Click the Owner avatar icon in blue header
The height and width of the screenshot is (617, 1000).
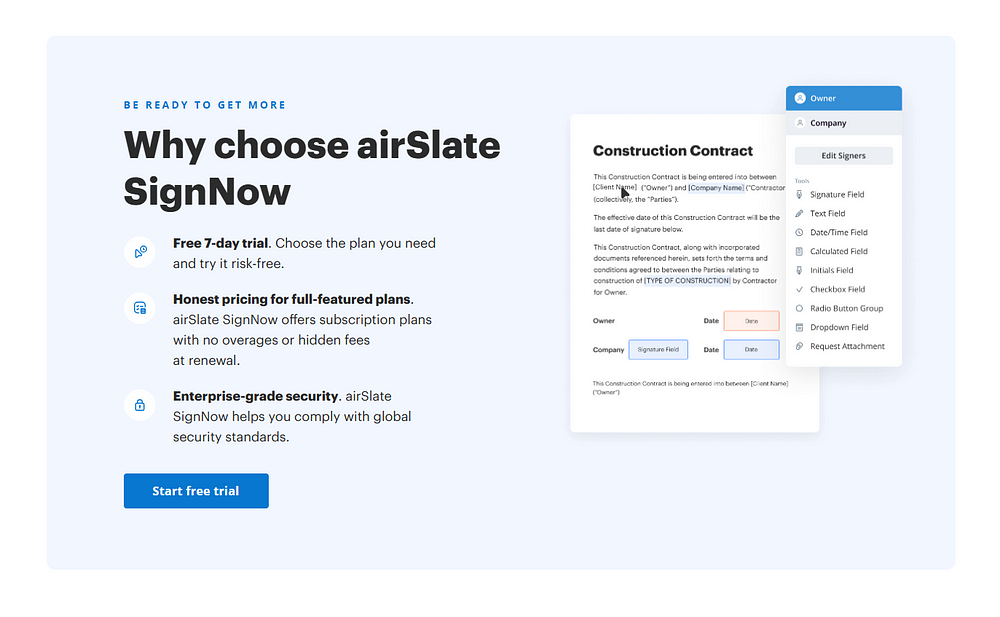[800, 98]
